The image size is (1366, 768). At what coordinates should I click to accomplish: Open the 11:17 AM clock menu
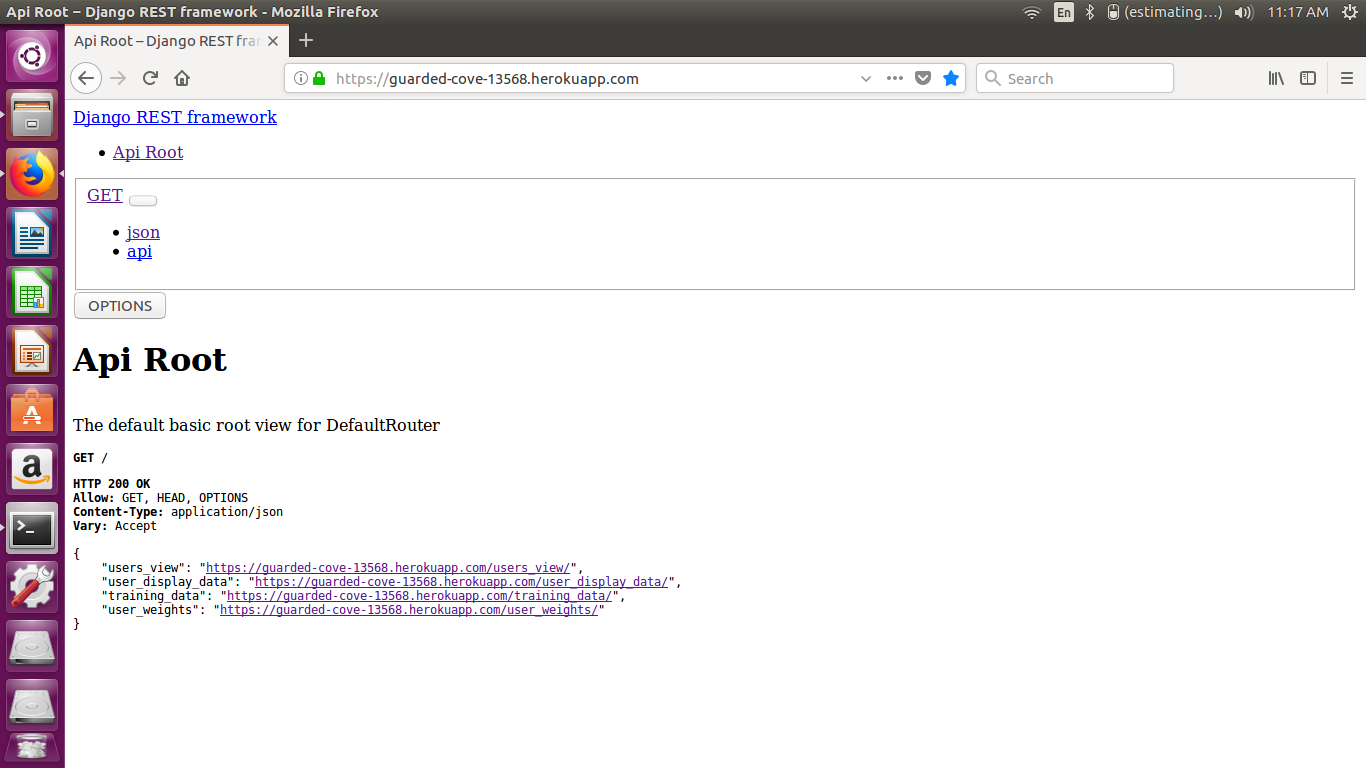point(1298,12)
